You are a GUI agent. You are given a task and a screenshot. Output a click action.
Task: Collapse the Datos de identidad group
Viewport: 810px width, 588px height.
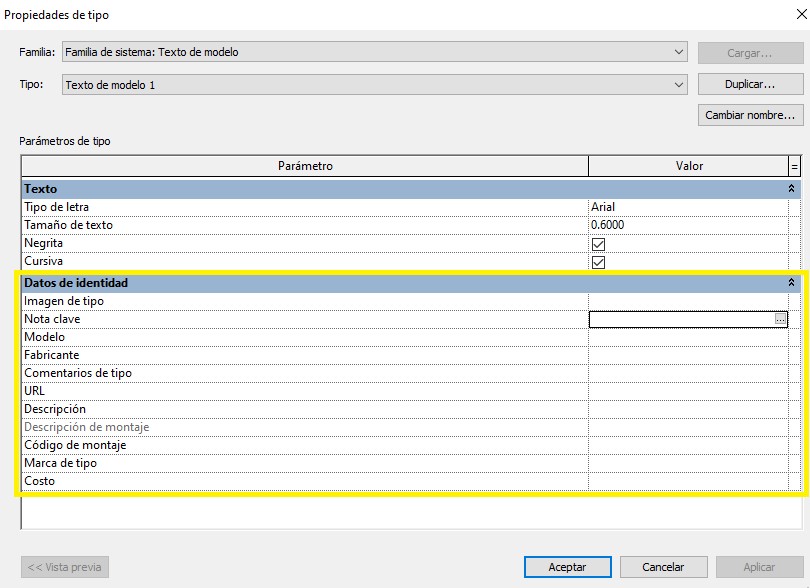point(791,283)
